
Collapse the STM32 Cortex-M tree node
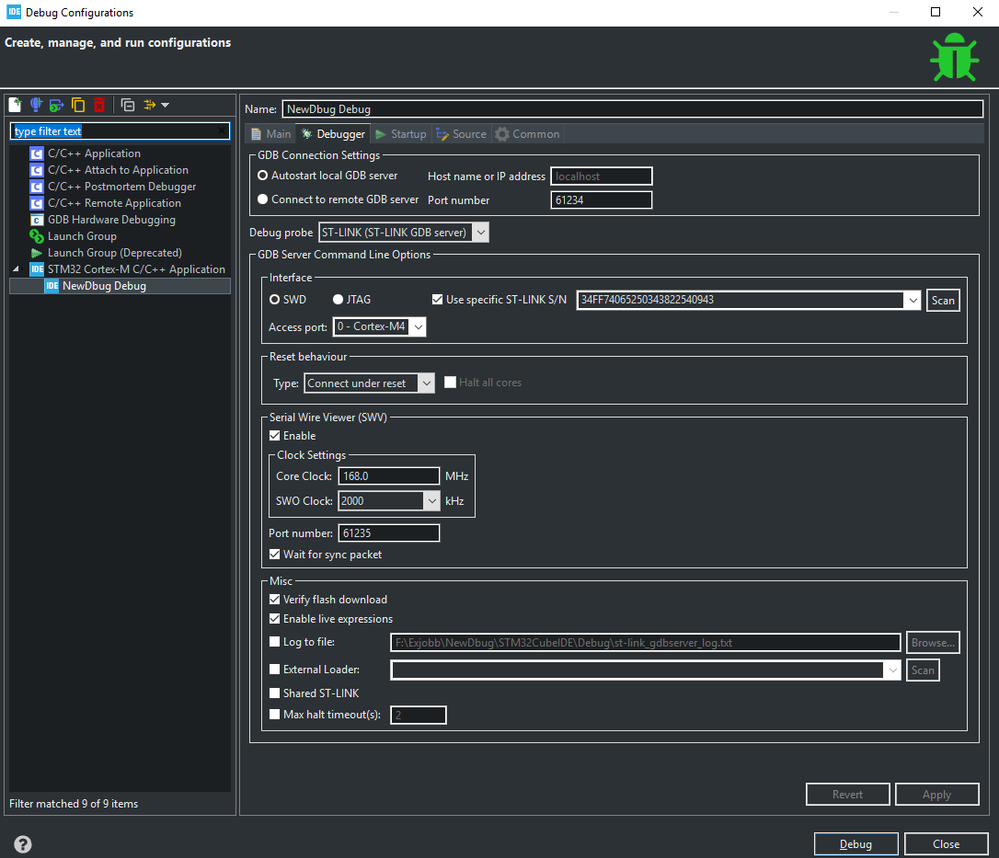(16, 269)
